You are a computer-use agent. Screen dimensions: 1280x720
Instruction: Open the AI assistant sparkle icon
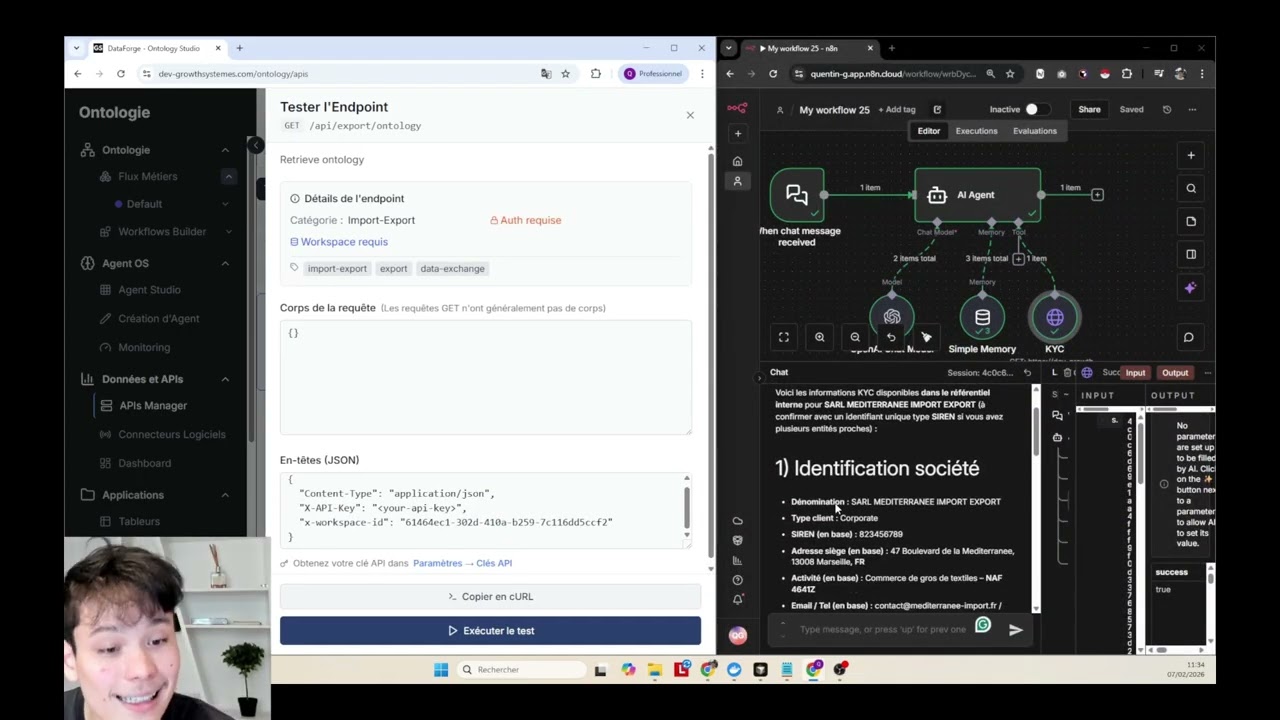point(1190,287)
